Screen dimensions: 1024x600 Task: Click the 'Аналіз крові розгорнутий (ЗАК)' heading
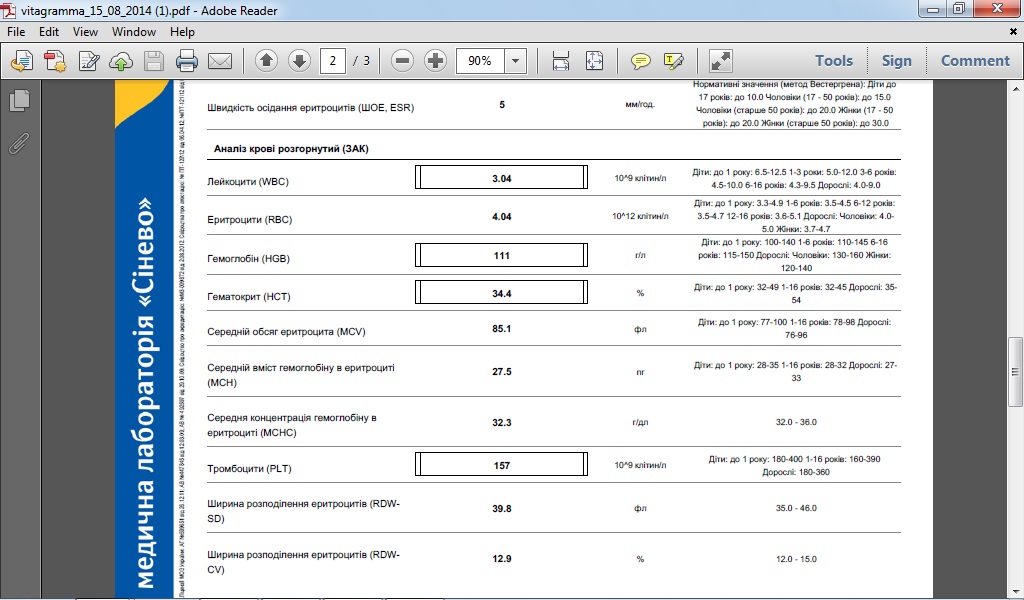tap(291, 149)
